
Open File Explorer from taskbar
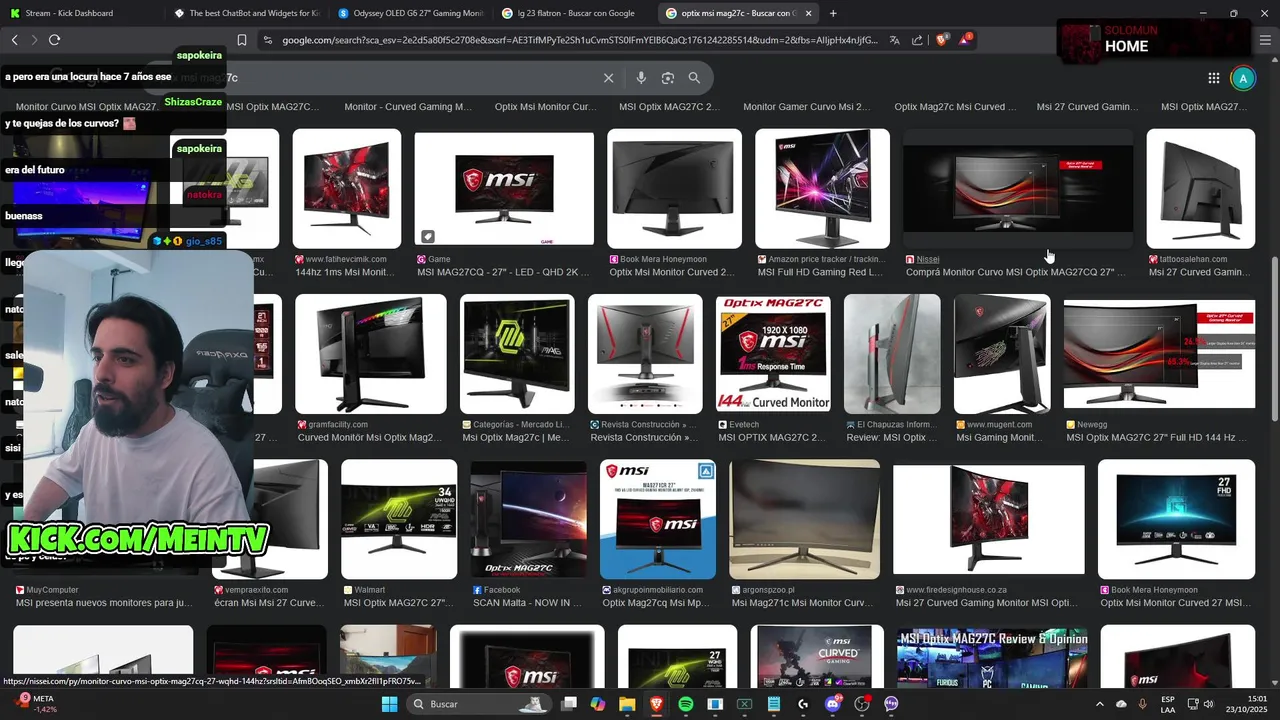point(627,704)
